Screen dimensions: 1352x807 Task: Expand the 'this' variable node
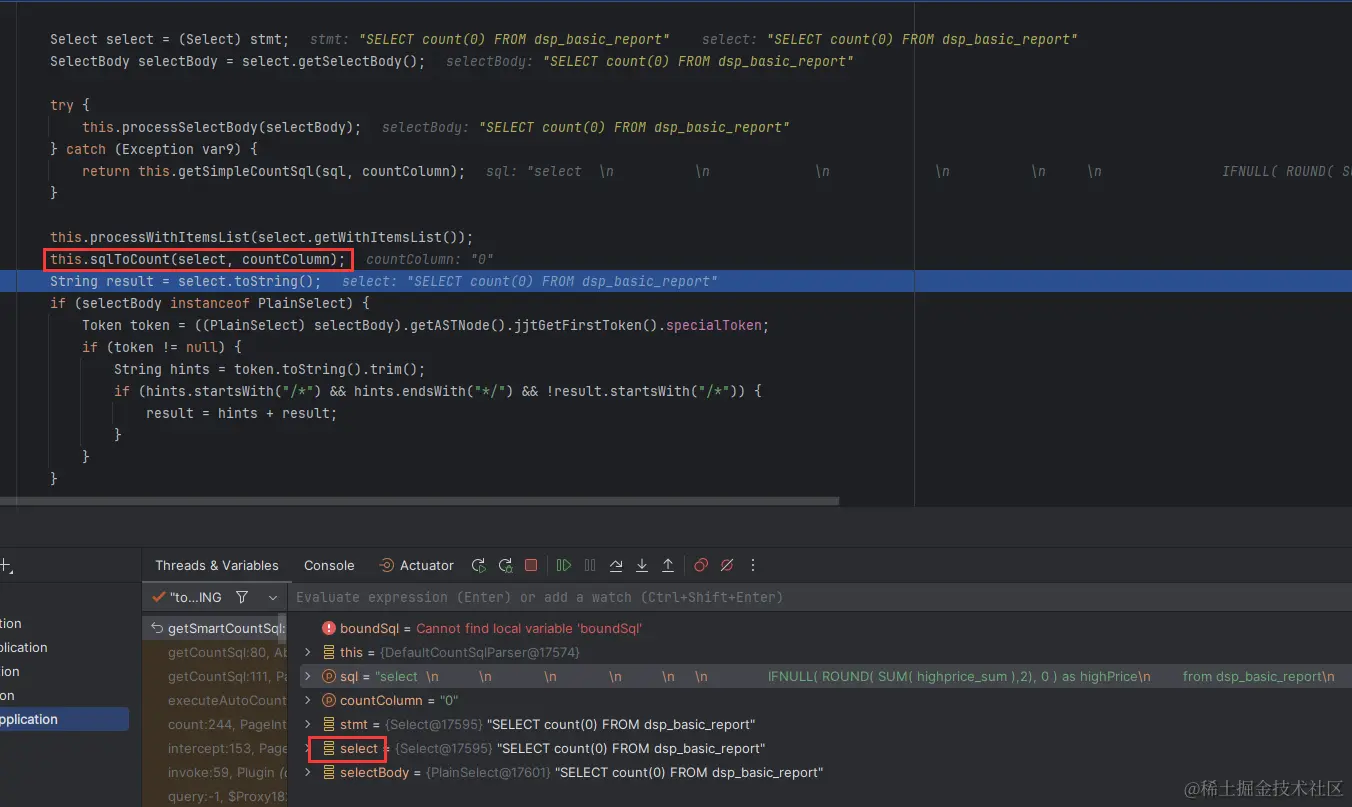[x=308, y=652]
